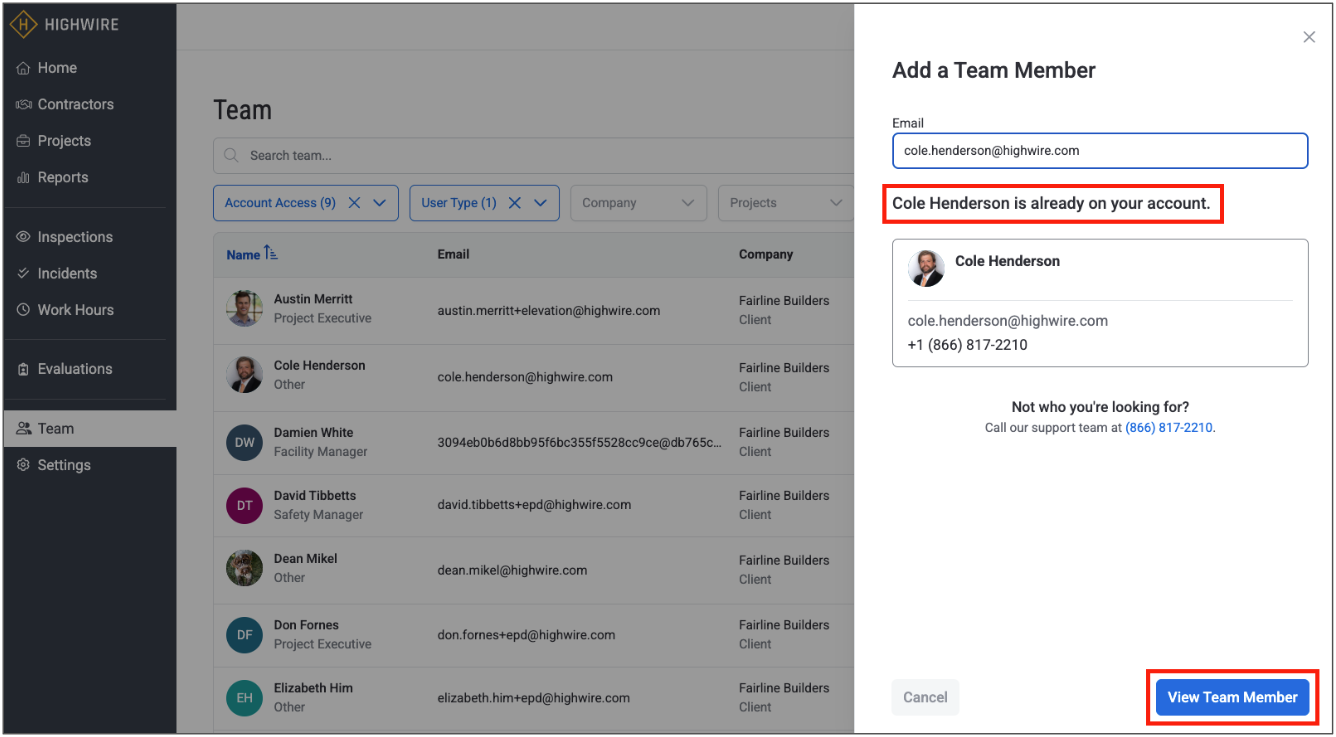Open Contractors in the sidebar
Screen dimensions: 1336x737
[75, 104]
